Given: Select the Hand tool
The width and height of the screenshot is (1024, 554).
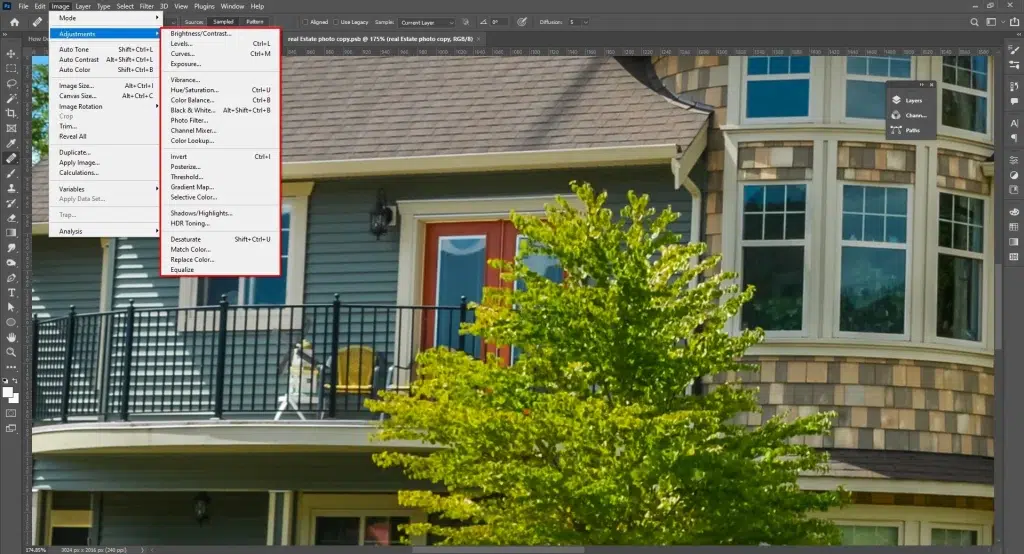Looking at the screenshot, I should (x=11, y=337).
